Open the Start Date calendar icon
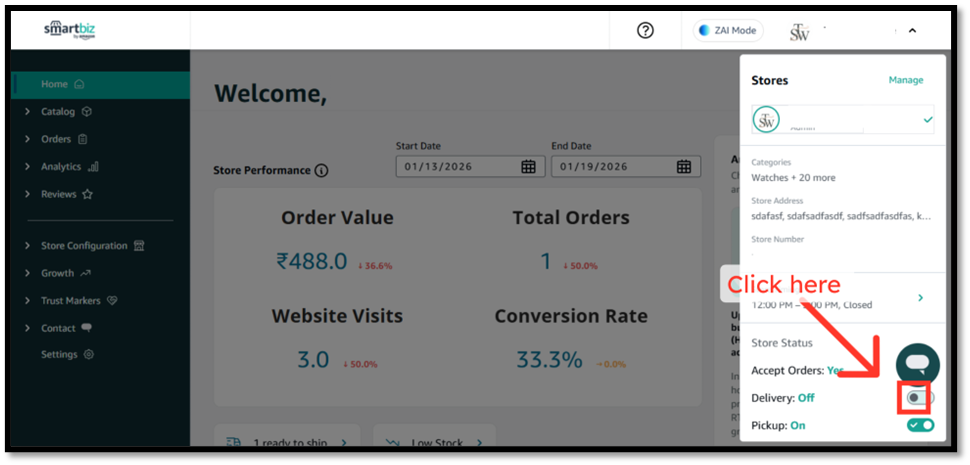This screenshot has height=465, width=970. click(x=528, y=166)
